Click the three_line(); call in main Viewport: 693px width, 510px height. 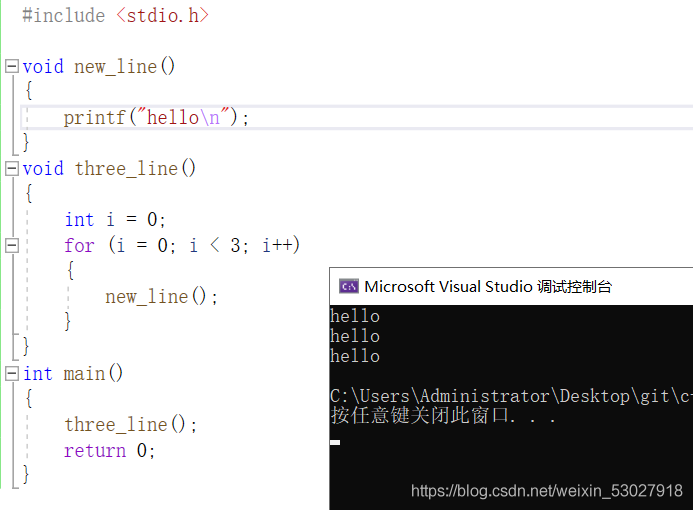[131, 425]
